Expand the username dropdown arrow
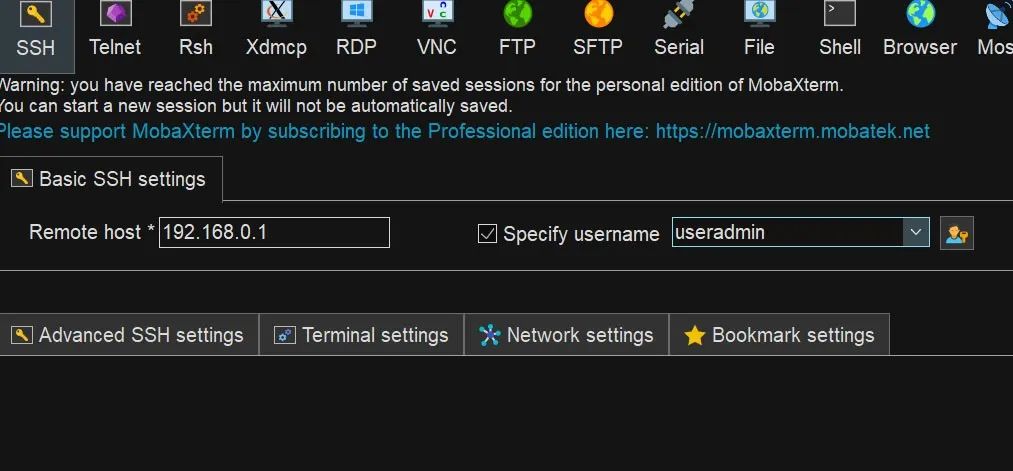 click(x=915, y=232)
